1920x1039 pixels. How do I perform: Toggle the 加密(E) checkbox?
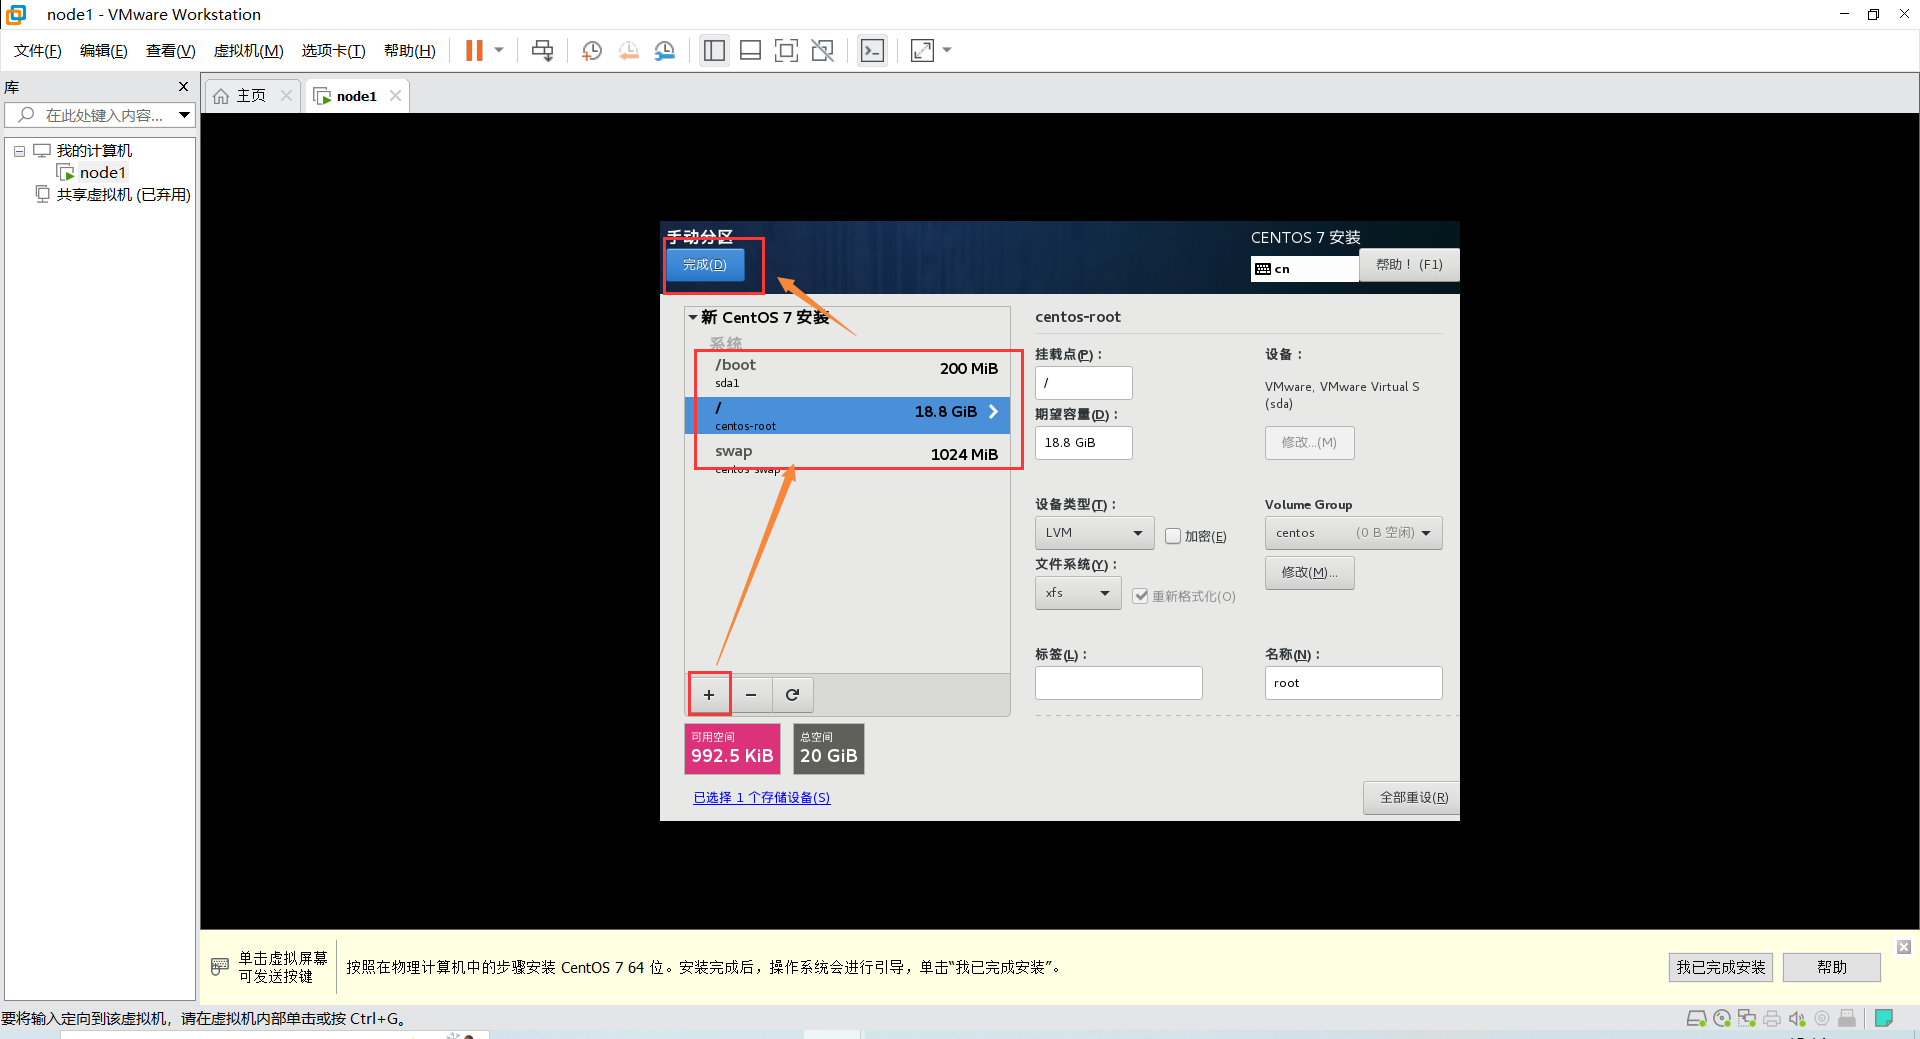click(1173, 537)
